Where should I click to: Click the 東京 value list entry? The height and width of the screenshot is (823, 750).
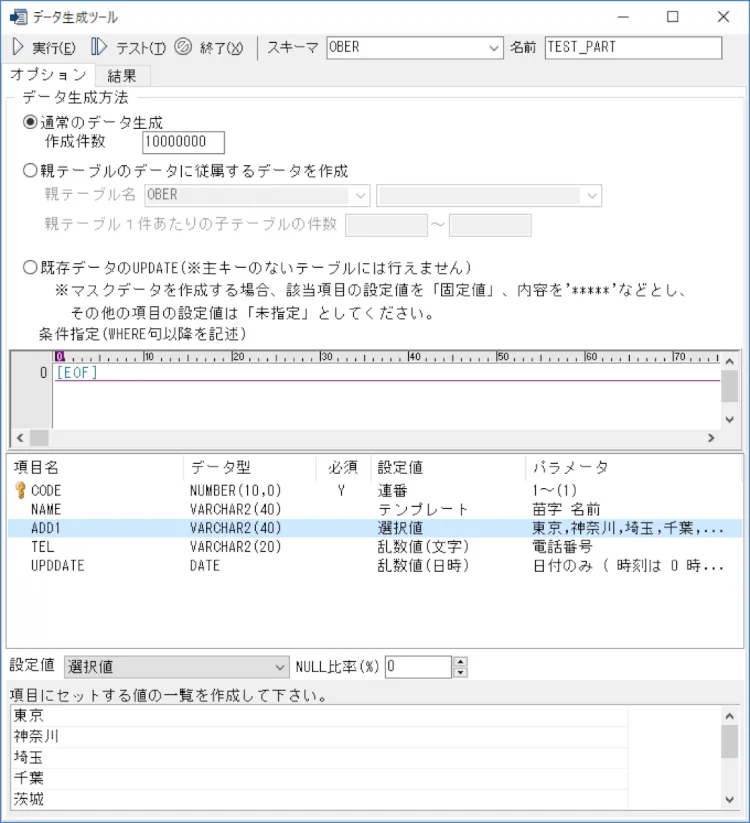(x=320, y=715)
